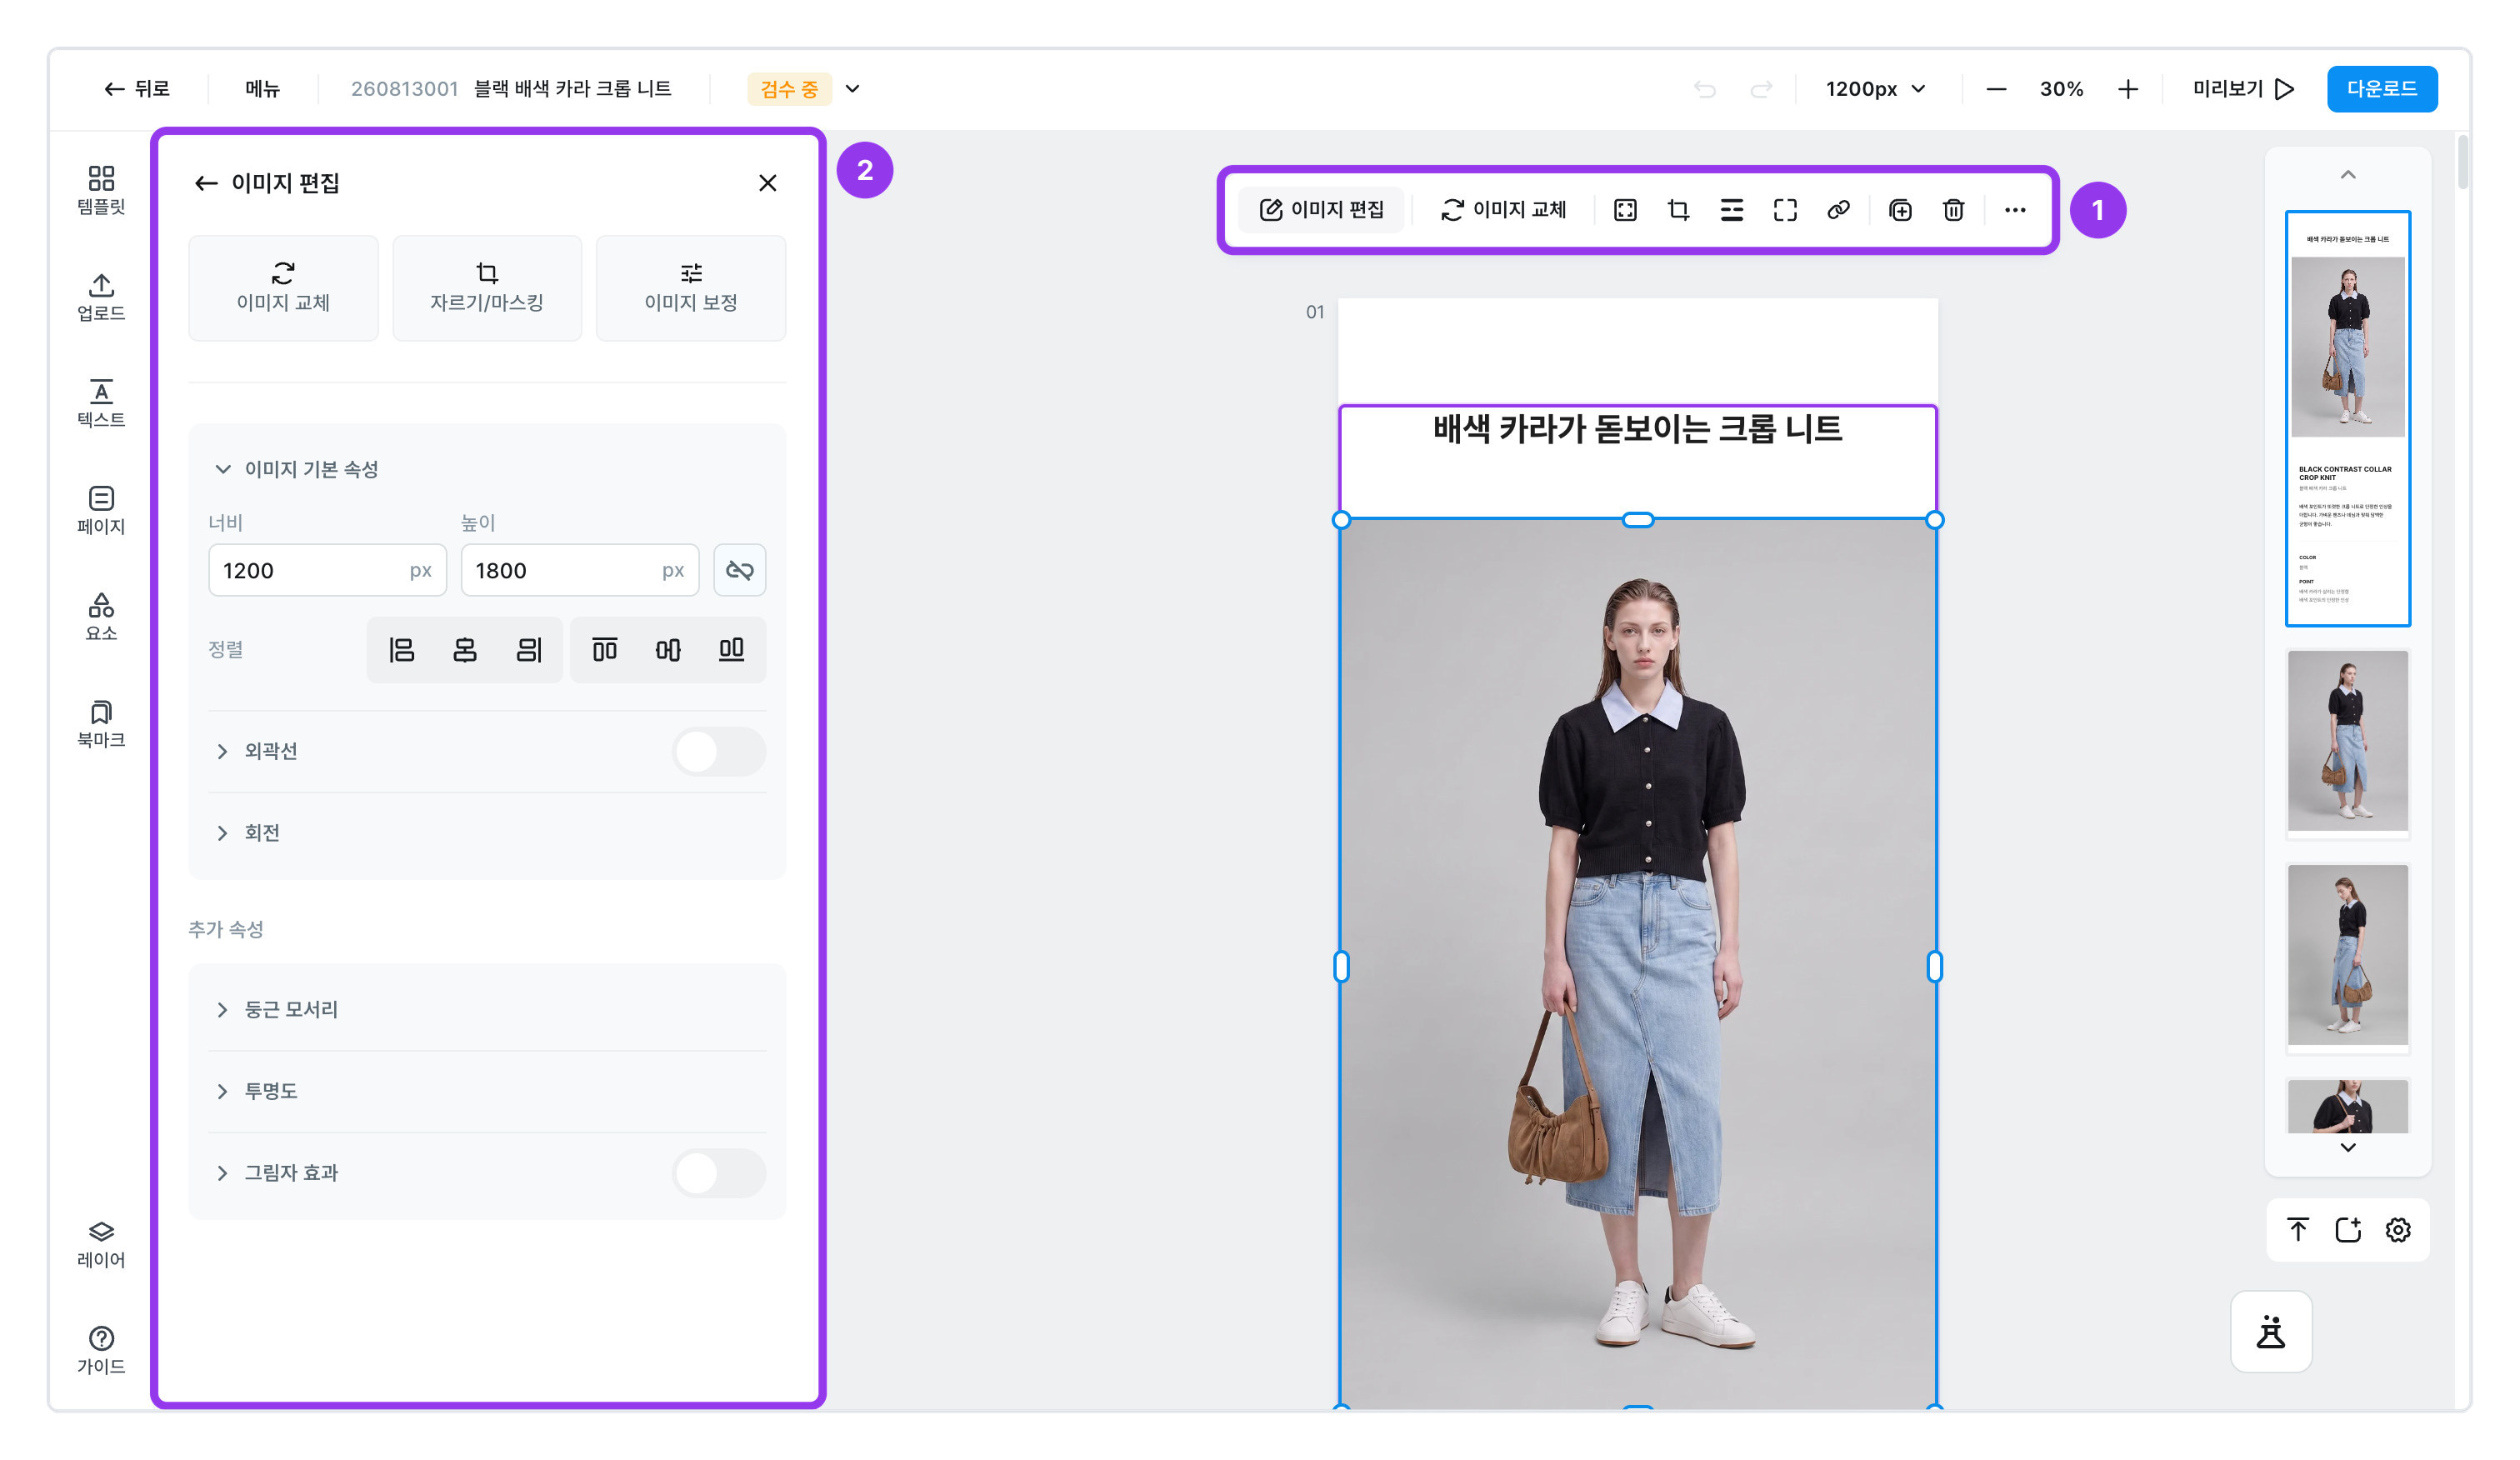Open the 북마크 sidebar panel
The width and height of the screenshot is (2520, 1460).
[x=101, y=724]
